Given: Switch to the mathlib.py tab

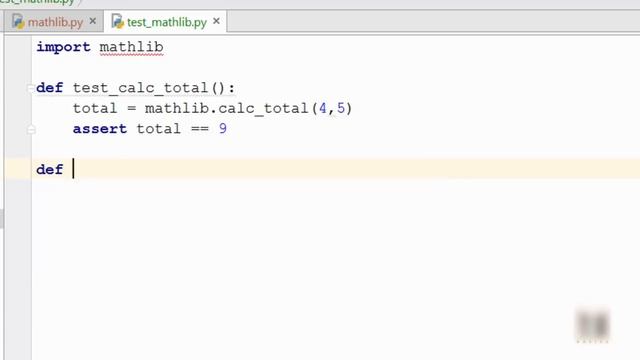Looking at the screenshot, I should [x=55, y=22].
